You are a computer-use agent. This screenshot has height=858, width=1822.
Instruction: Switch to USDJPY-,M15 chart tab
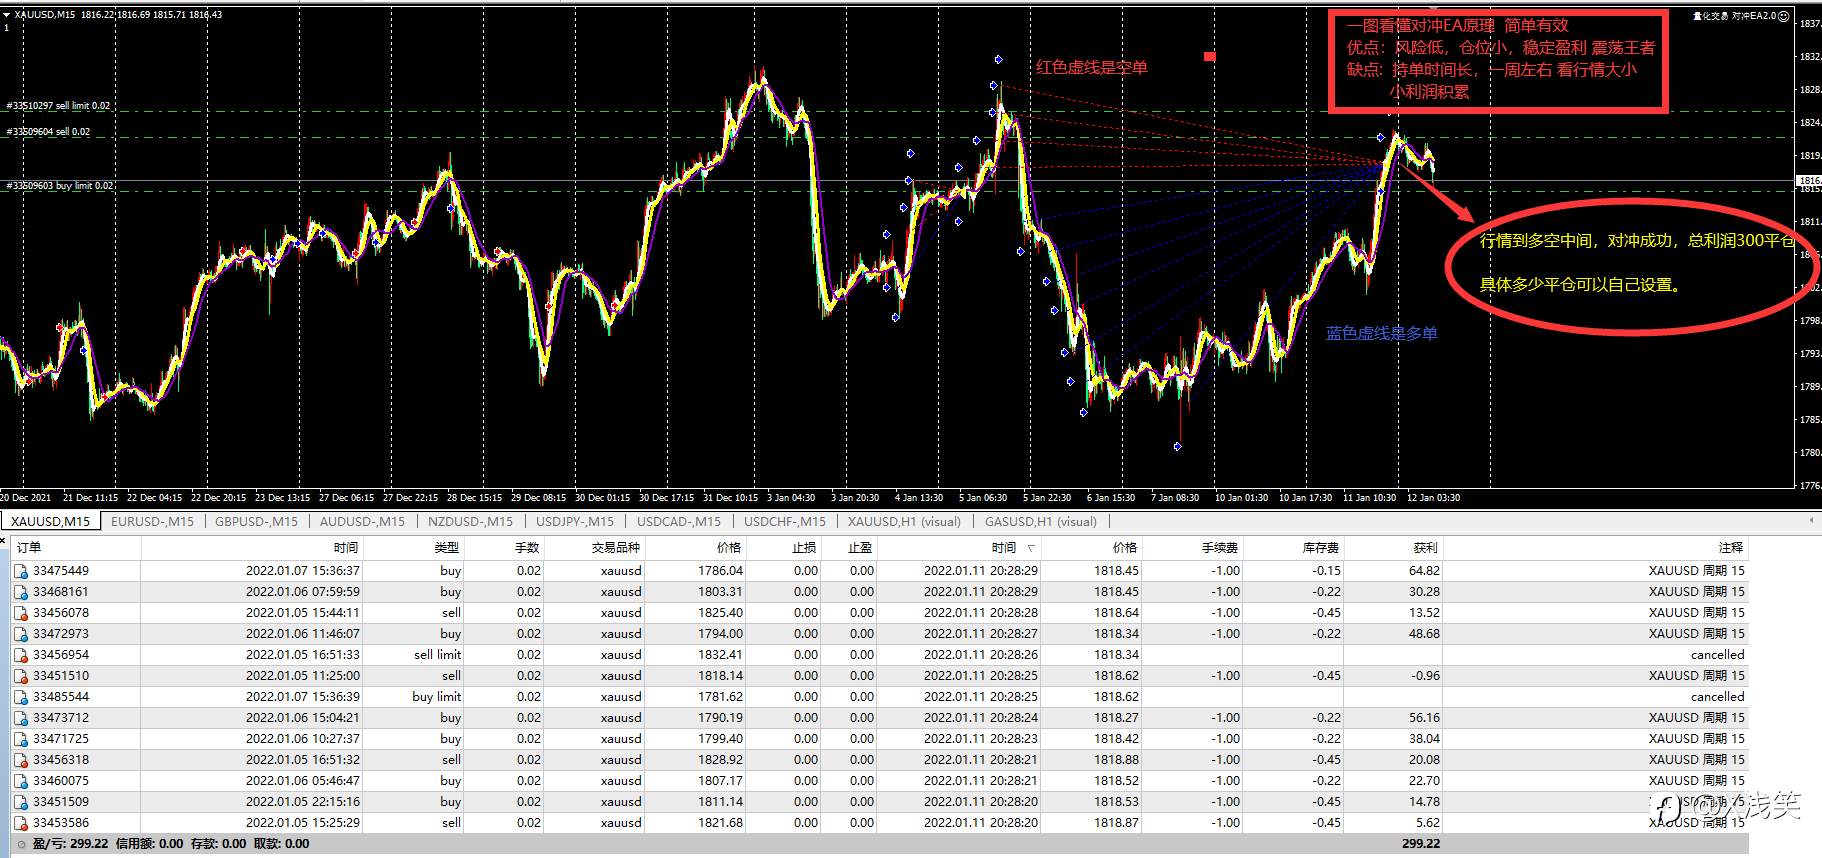tap(575, 521)
